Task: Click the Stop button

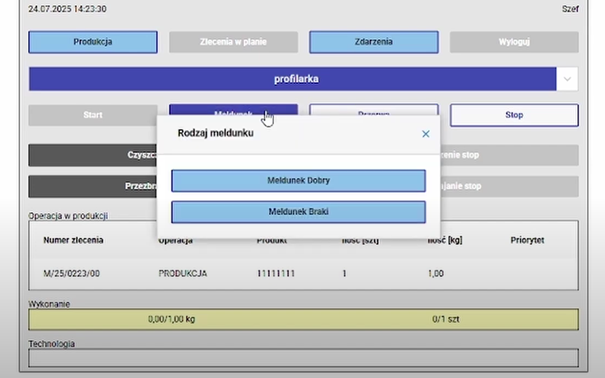Action: (x=514, y=115)
